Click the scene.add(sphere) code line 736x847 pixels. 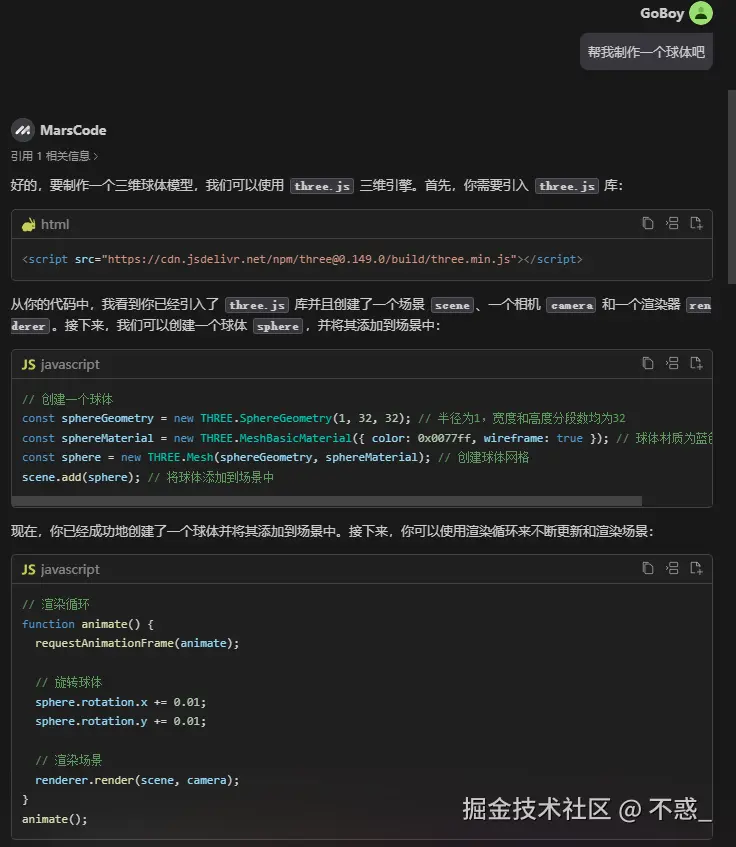147,477
